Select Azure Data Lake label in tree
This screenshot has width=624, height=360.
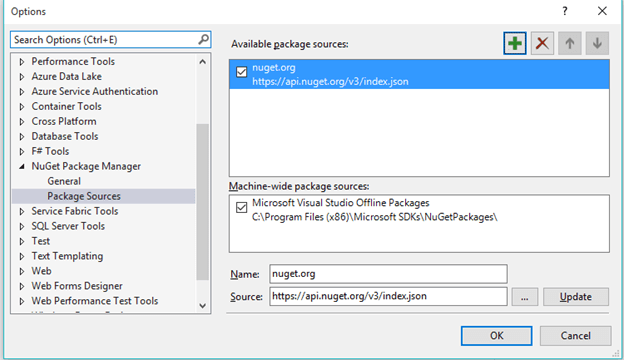pyautogui.click(x=66, y=76)
